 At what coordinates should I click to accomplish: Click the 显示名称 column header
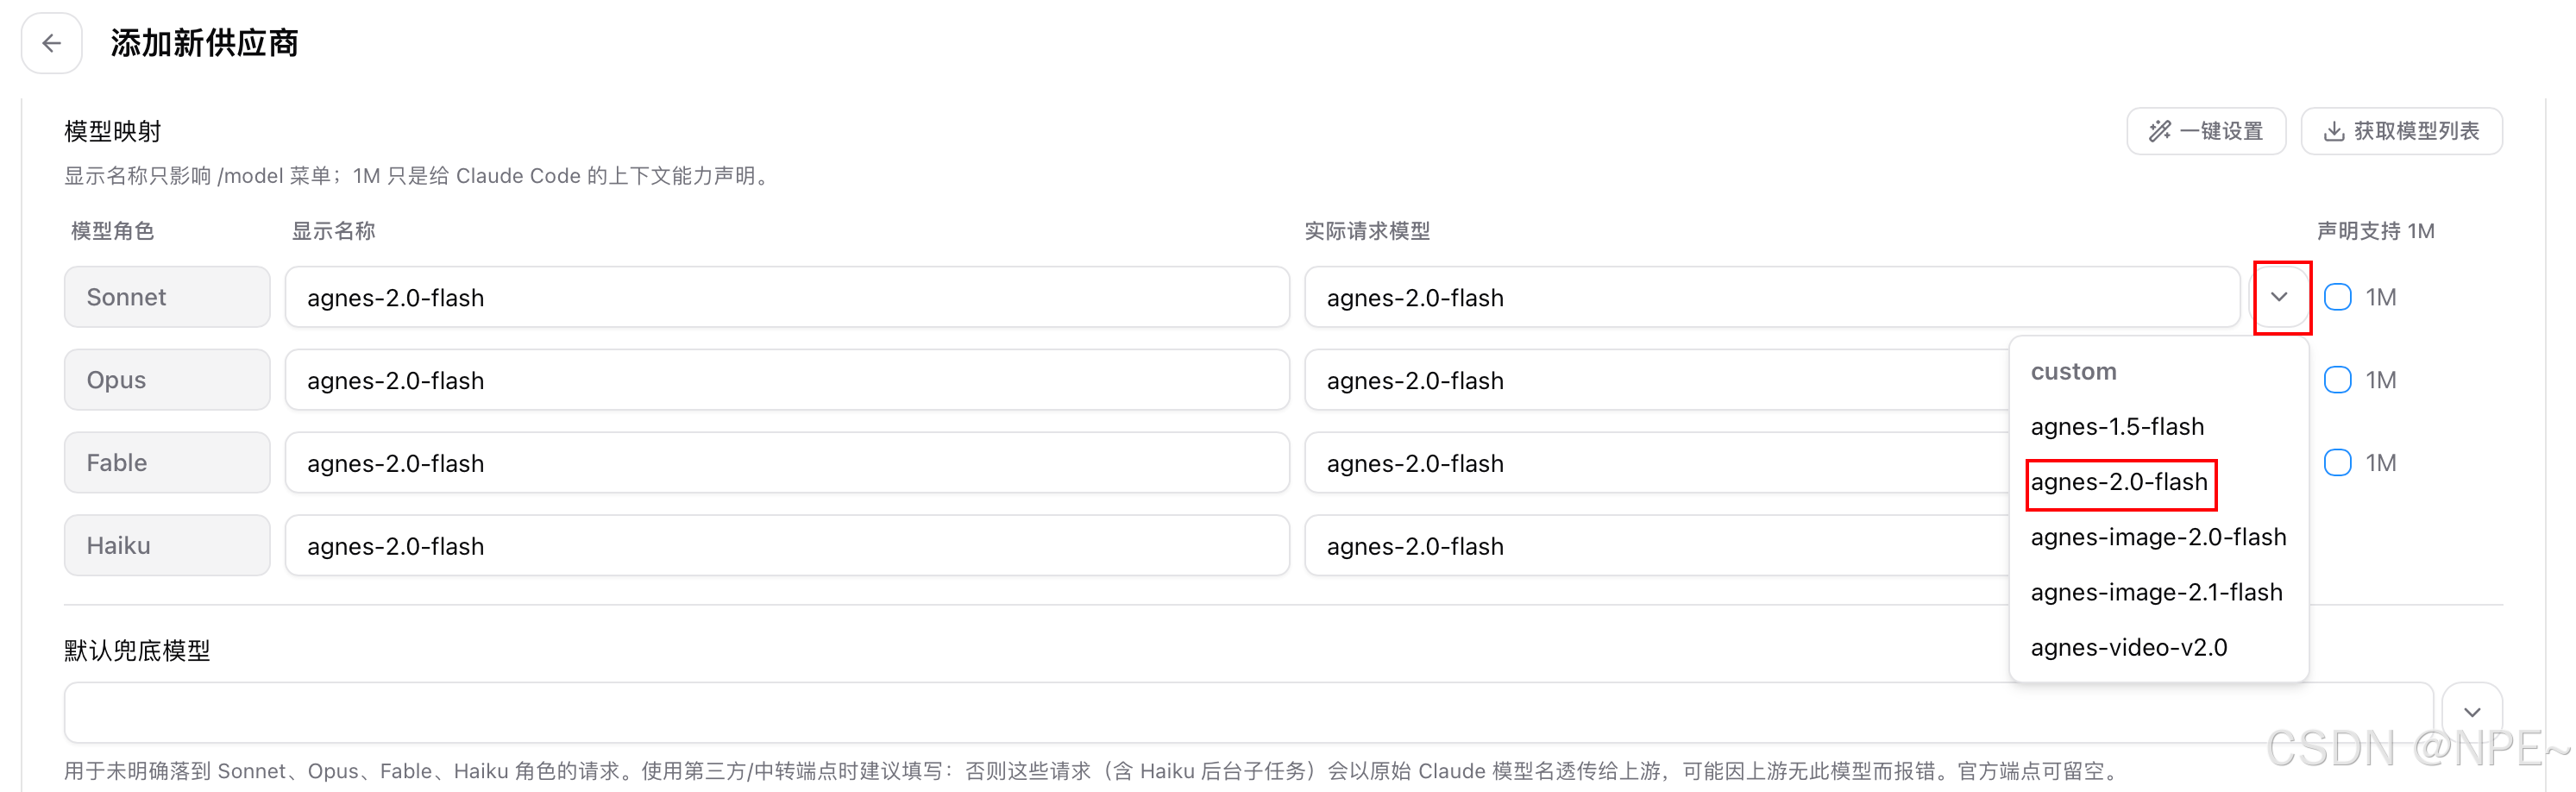coord(333,231)
